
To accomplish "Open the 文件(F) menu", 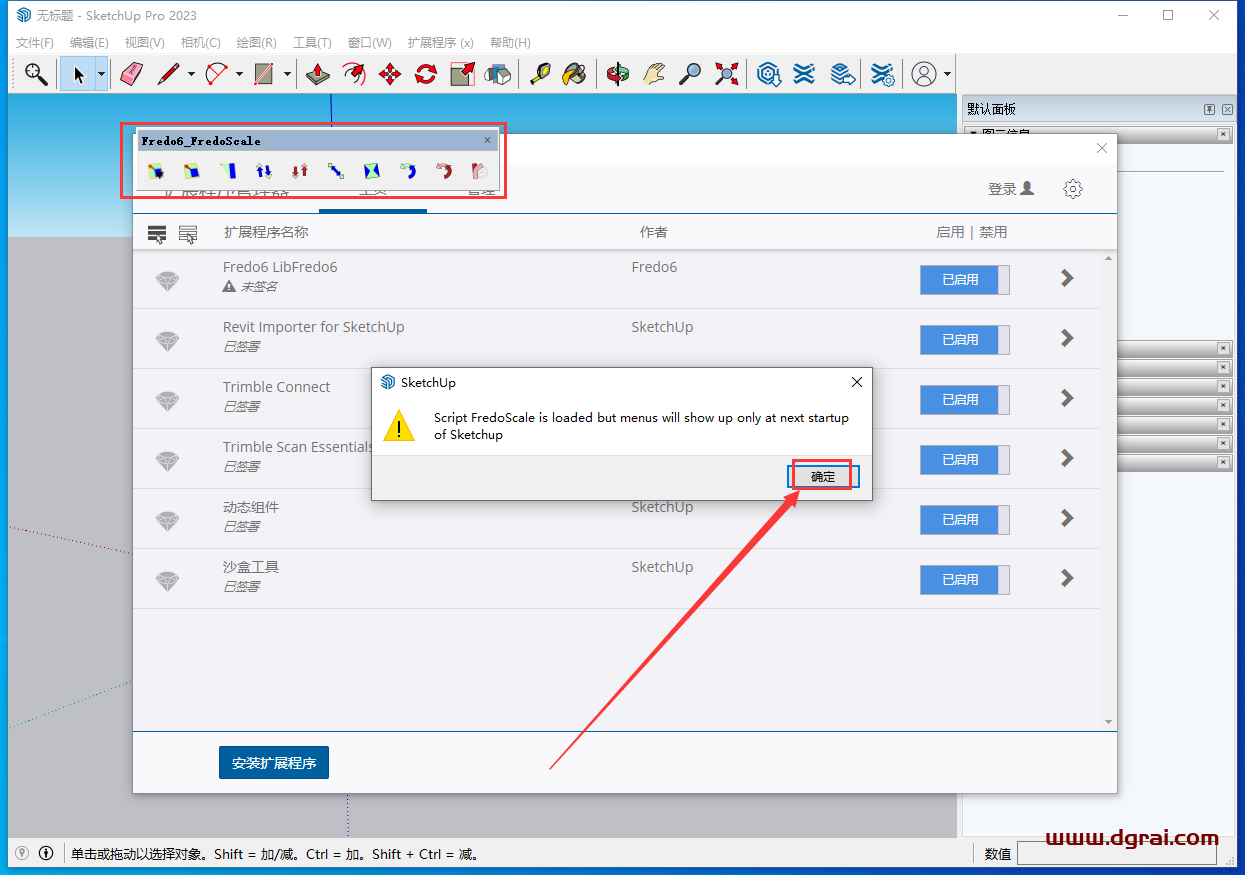I will tap(35, 43).
